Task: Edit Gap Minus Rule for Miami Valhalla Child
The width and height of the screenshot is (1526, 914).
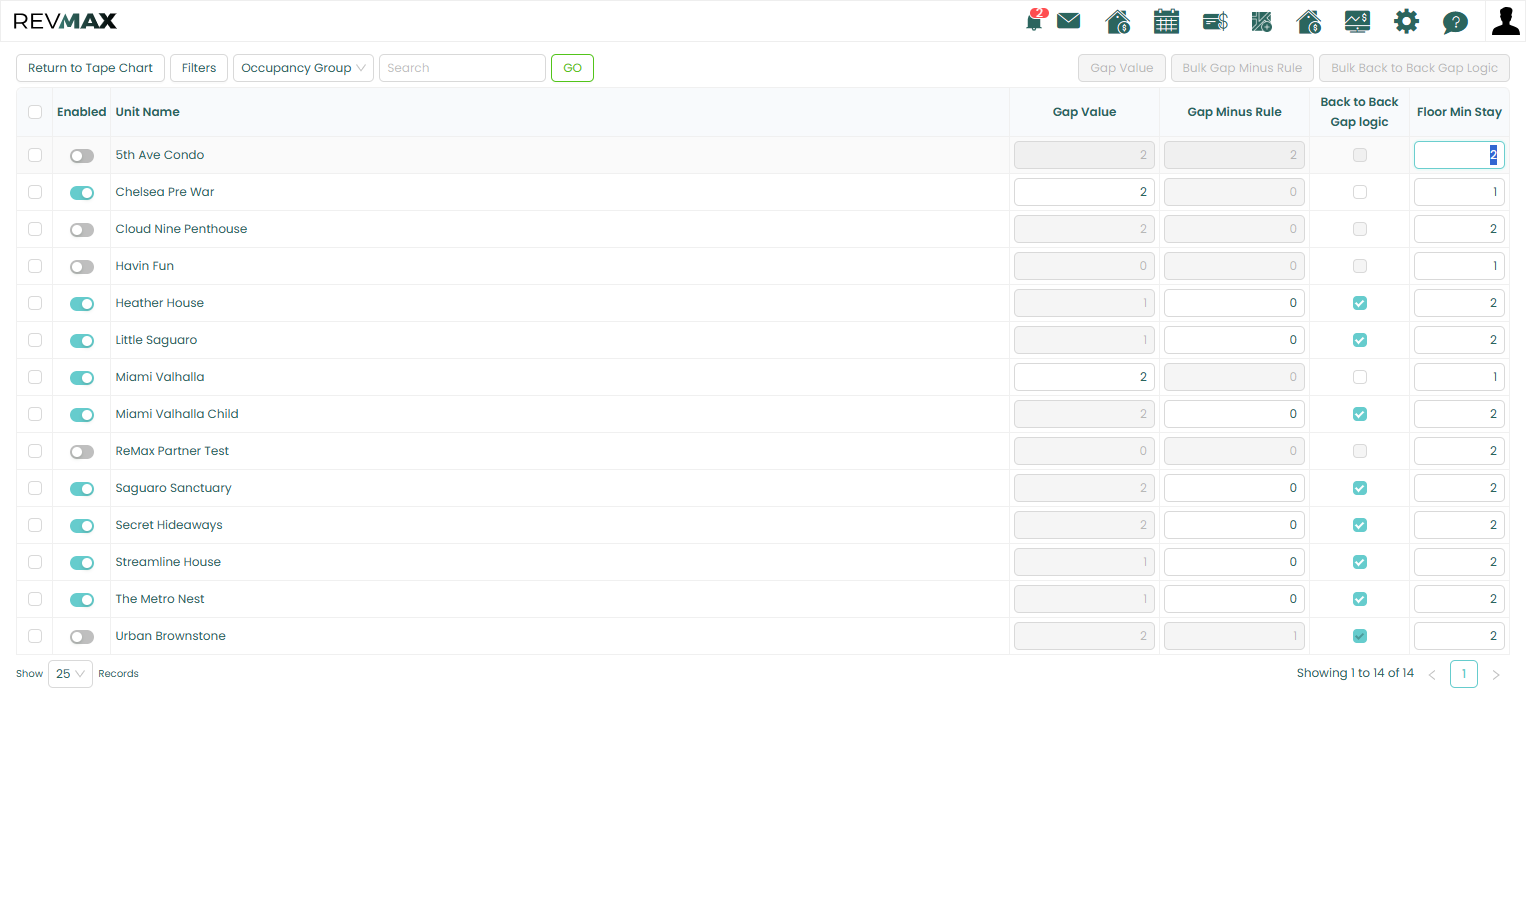Action: click(1234, 414)
